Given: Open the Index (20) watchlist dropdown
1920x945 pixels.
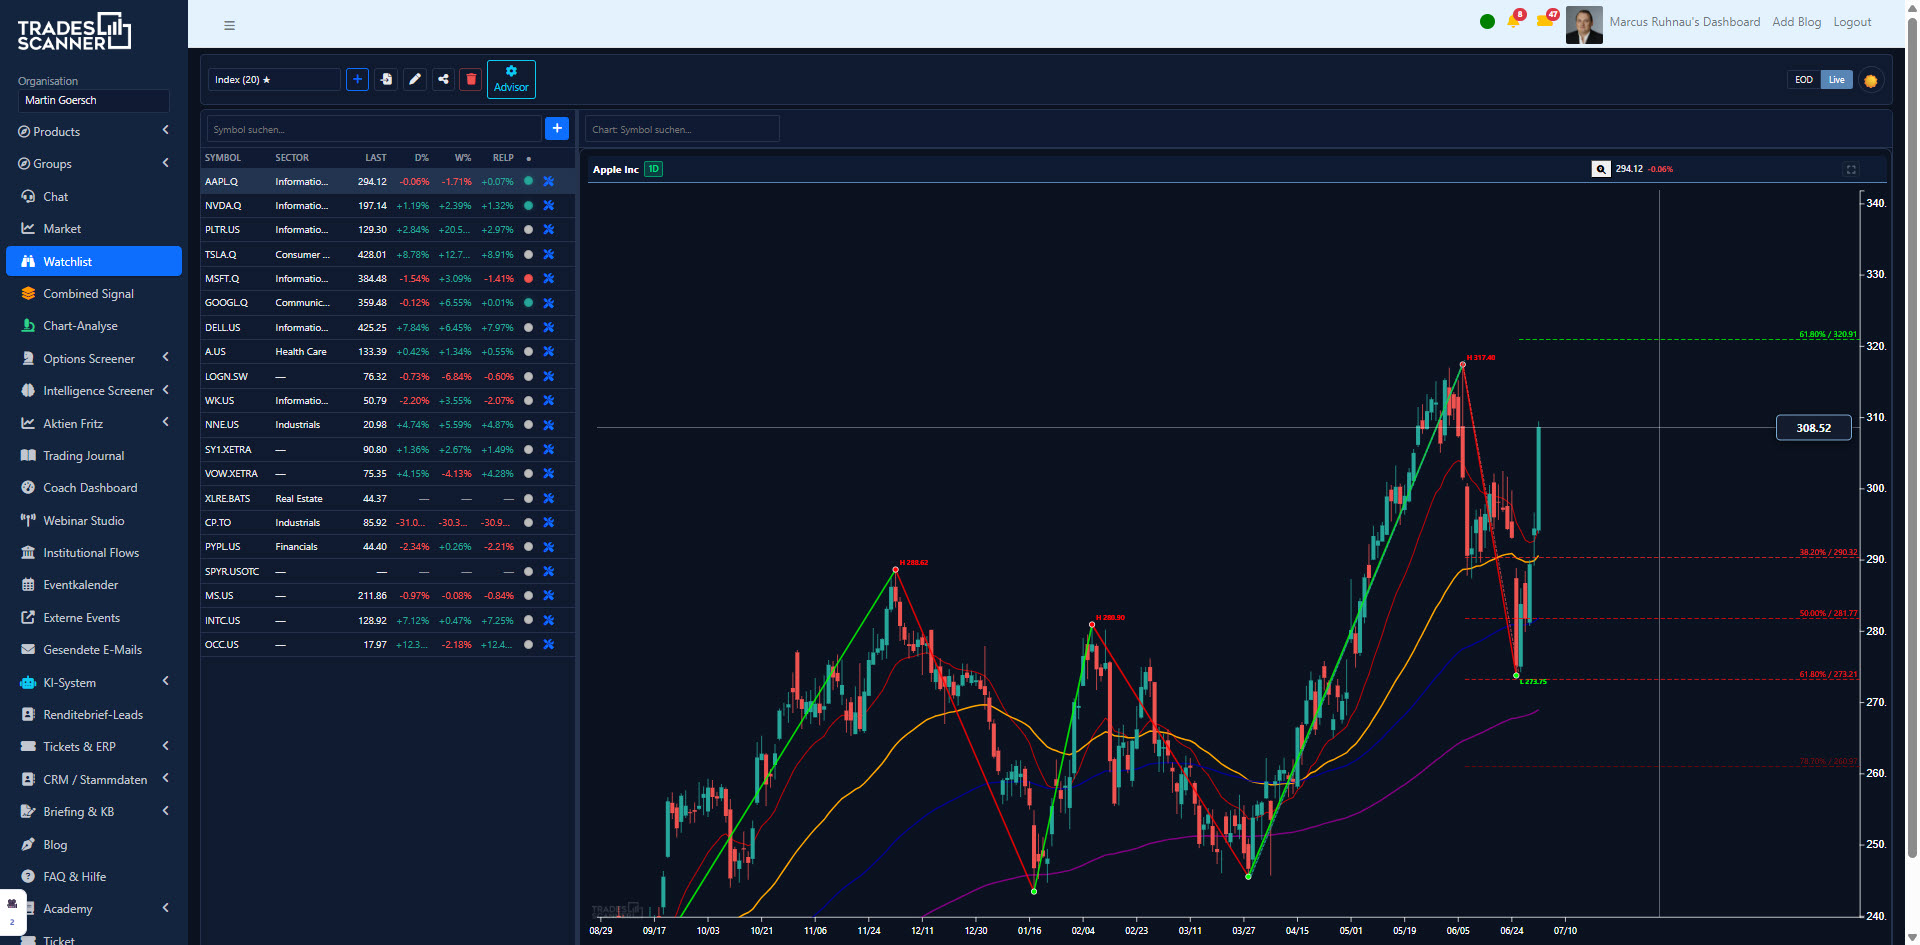Looking at the screenshot, I should (274, 79).
